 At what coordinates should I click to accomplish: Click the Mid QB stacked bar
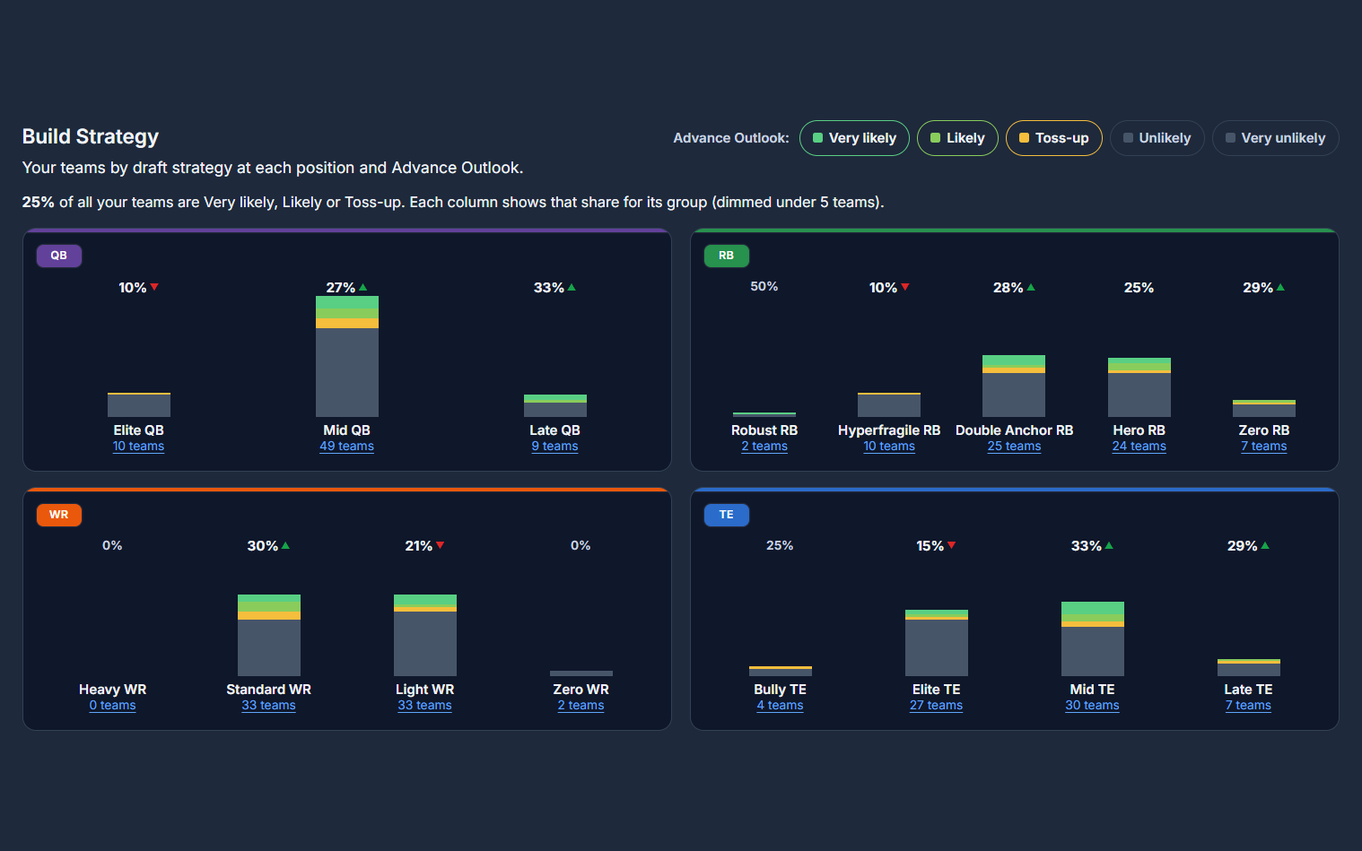(x=347, y=356)
